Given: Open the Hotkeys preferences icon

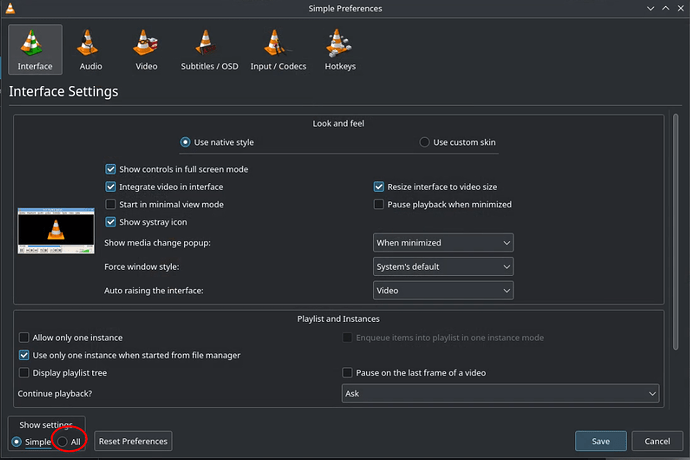Looking at the screenshot, I should (340, 50).
